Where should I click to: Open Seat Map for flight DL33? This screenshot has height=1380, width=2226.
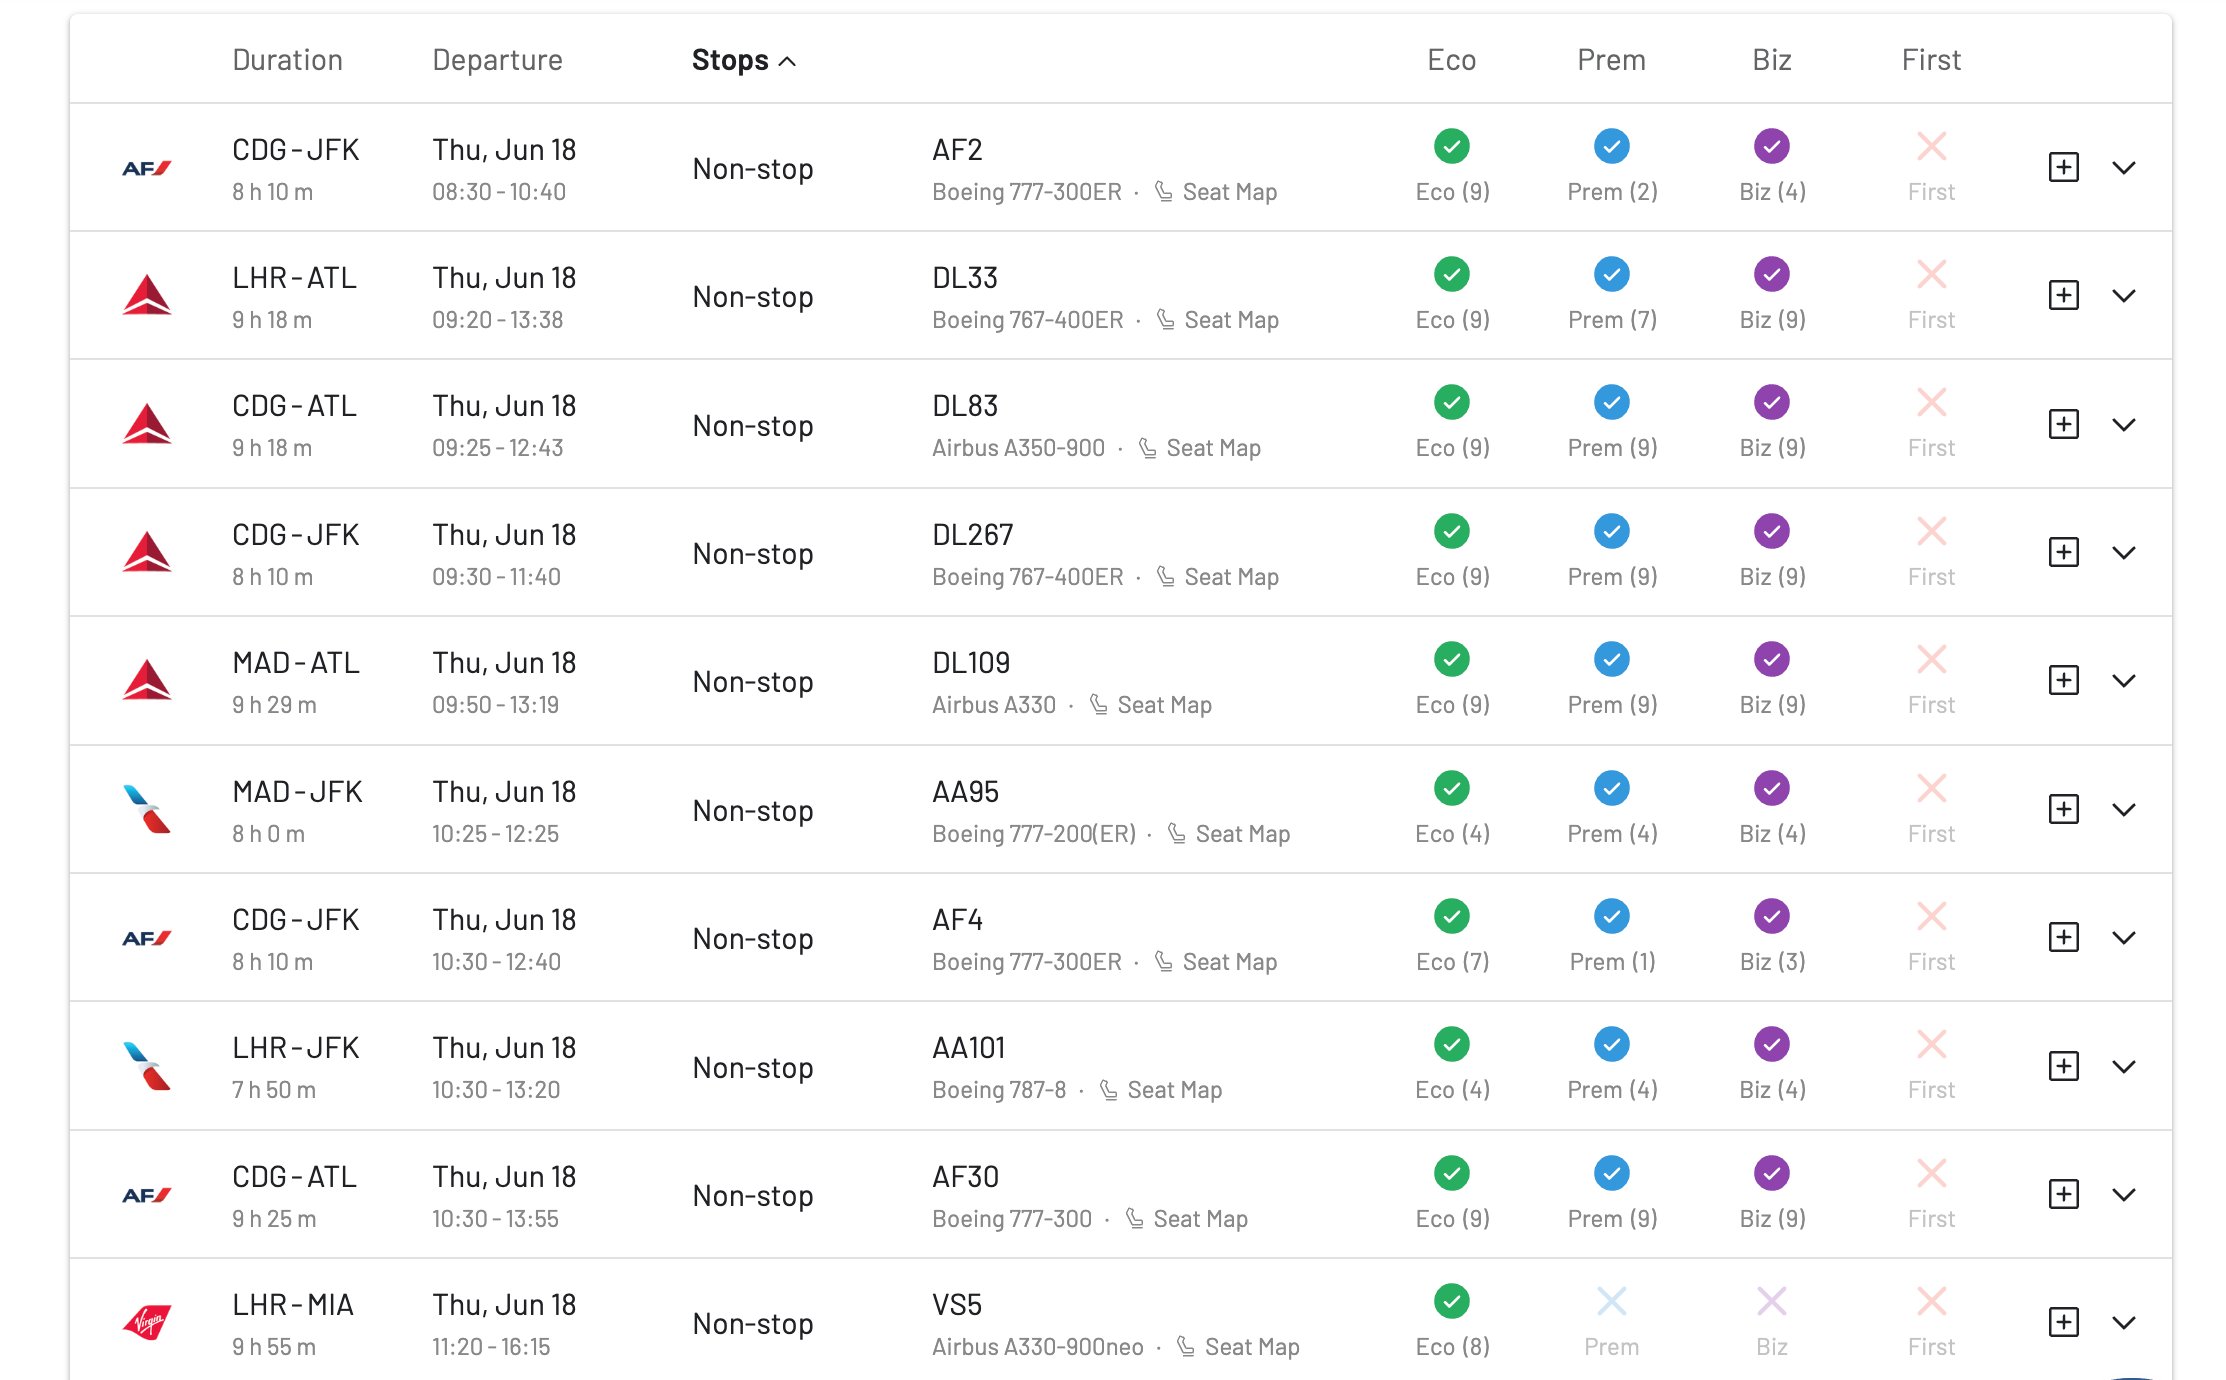(x=1231, y=319)
